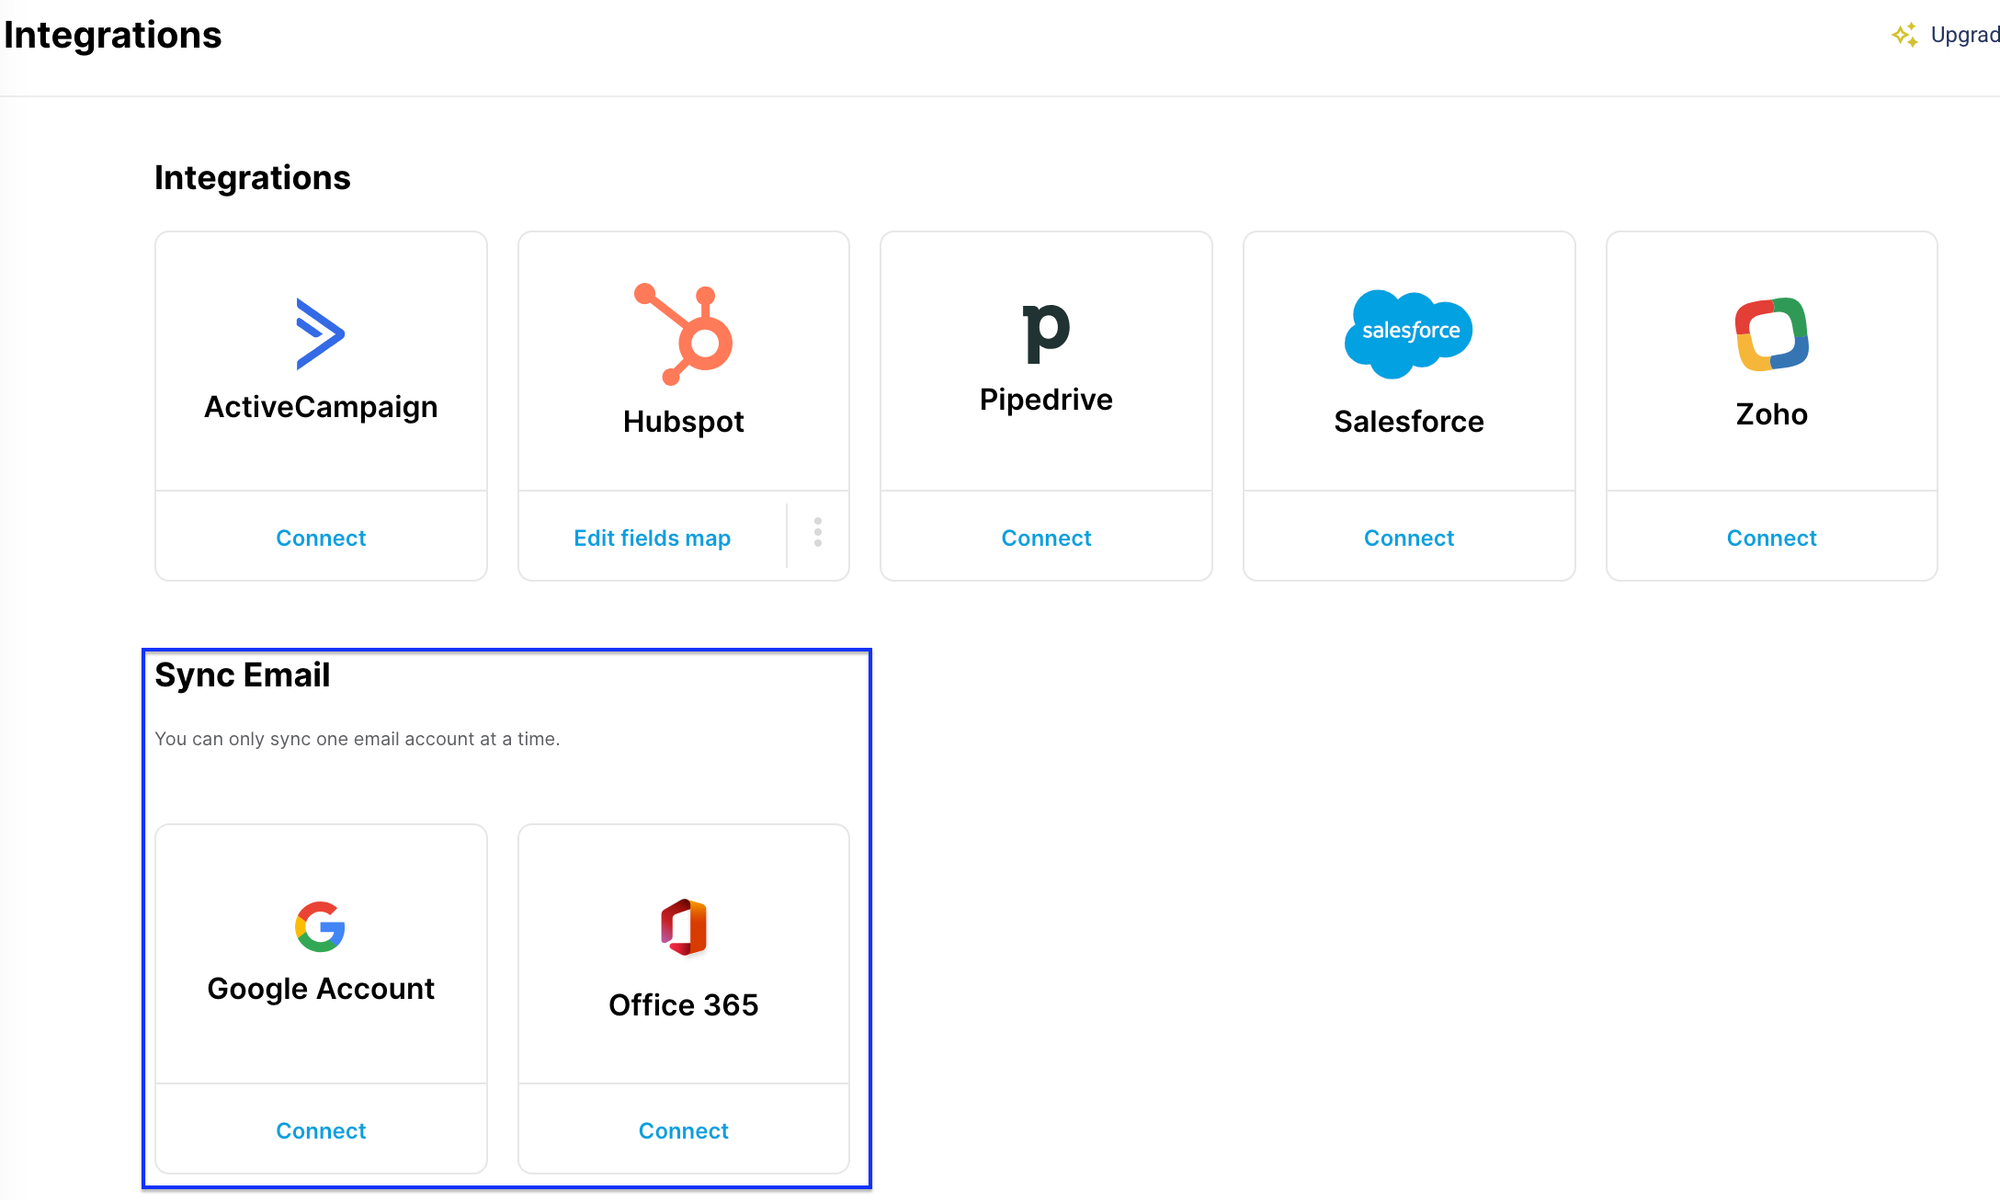This screenshot has height=1200, width=2000.
Task: Connect the Zoho integration
Action: (x=1772, y=538)
